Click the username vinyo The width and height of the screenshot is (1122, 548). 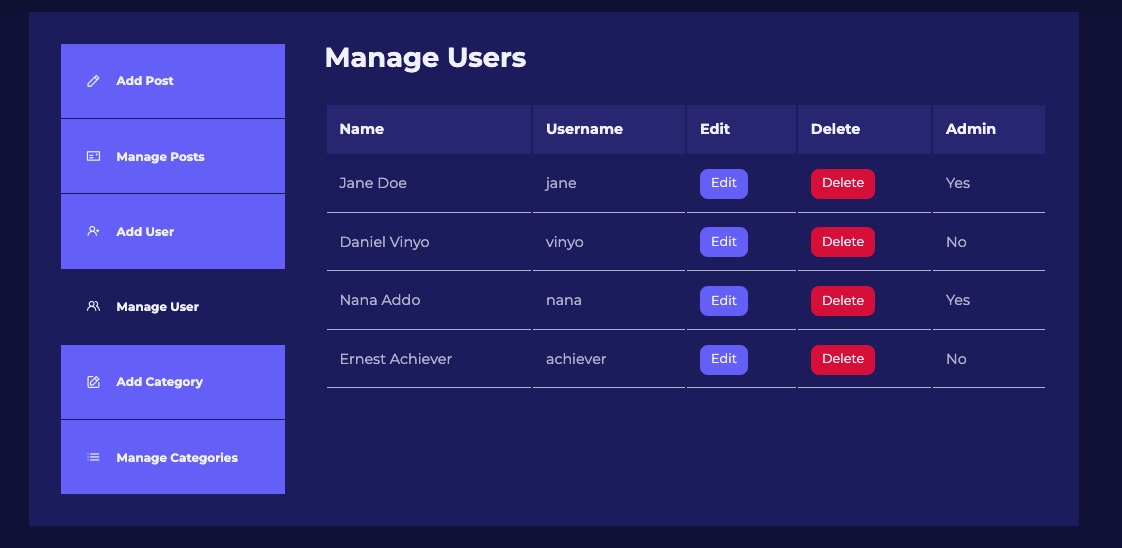[x=565, y=243]
